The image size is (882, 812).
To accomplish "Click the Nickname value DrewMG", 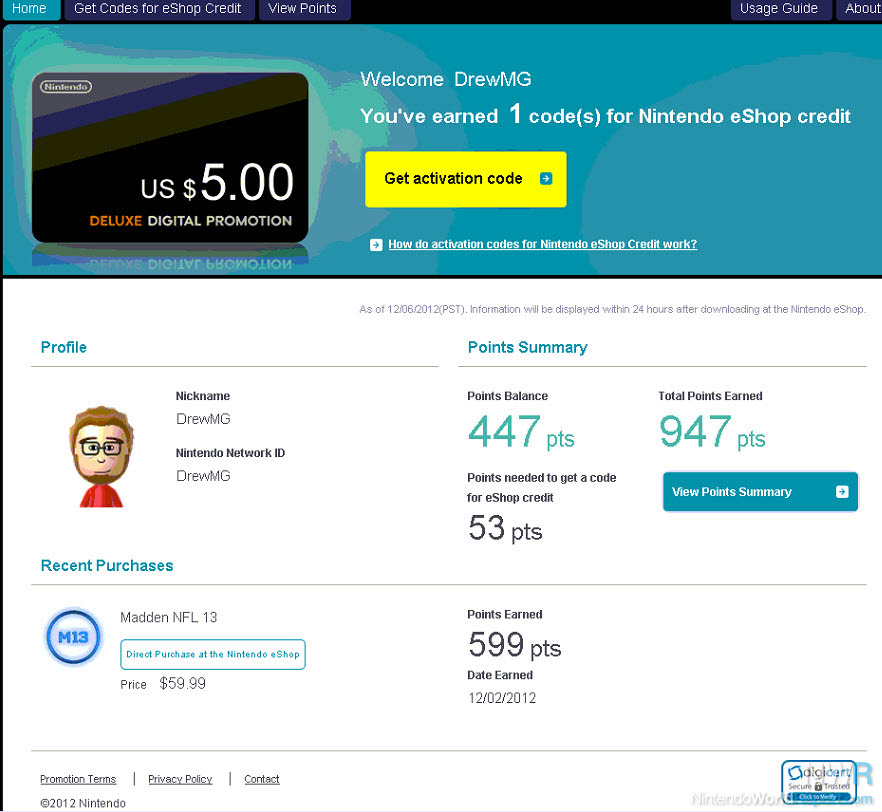I will [x=203, y=419].
